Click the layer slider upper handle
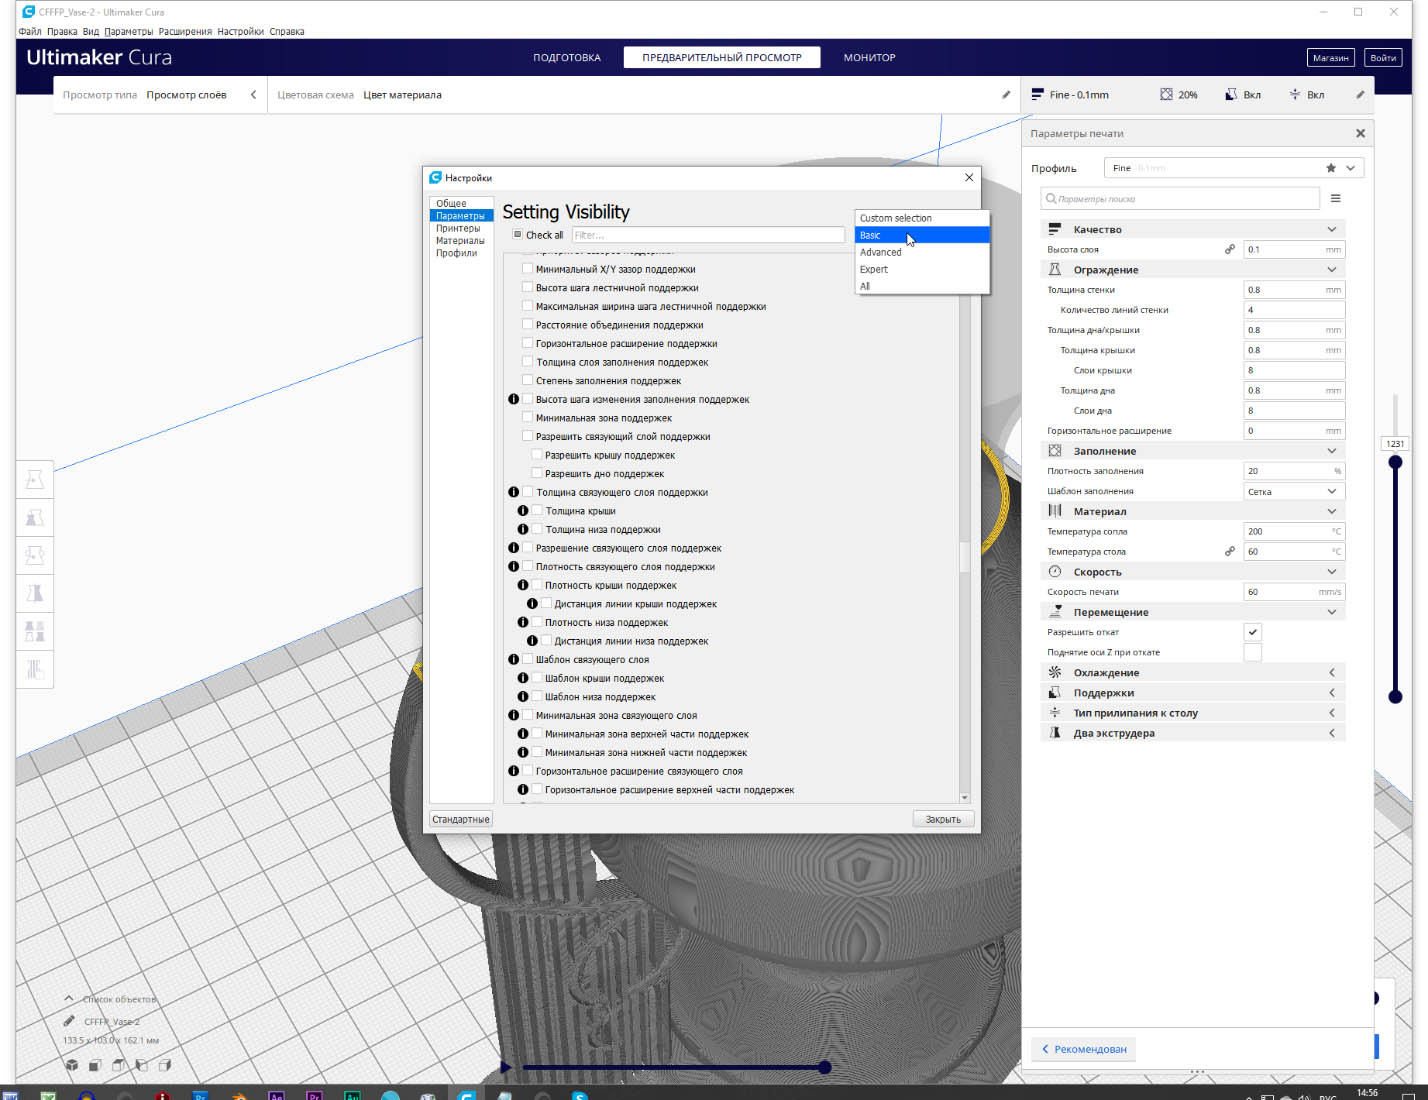 [1395, 462]
